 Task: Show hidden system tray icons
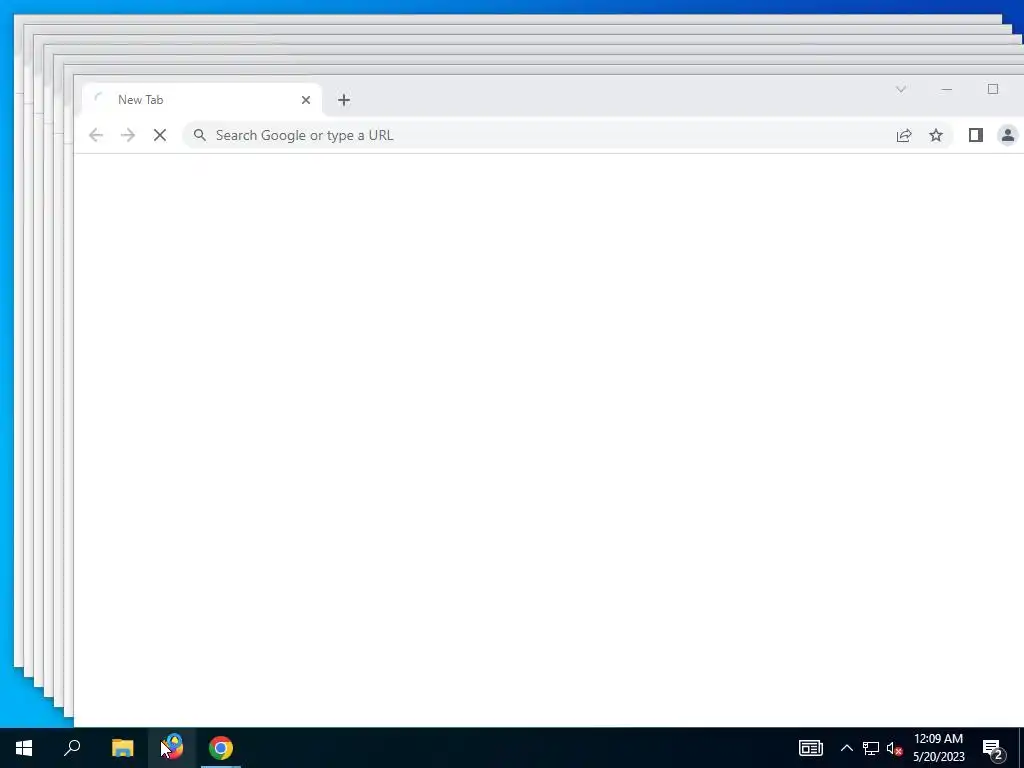click(846, 748)
